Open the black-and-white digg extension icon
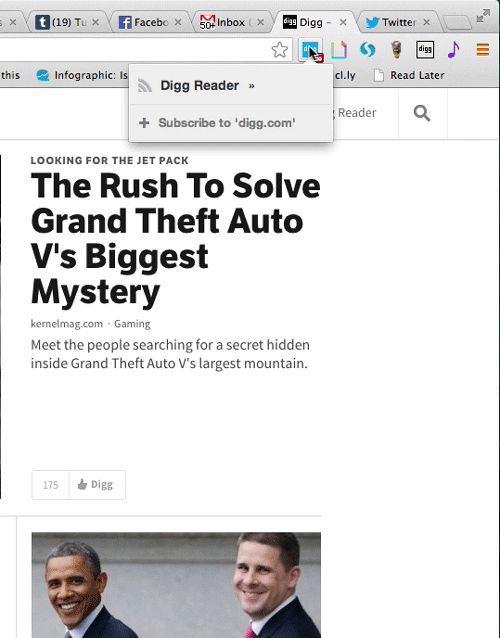Screen dimensions: 500x638 [x=425, y=50]
